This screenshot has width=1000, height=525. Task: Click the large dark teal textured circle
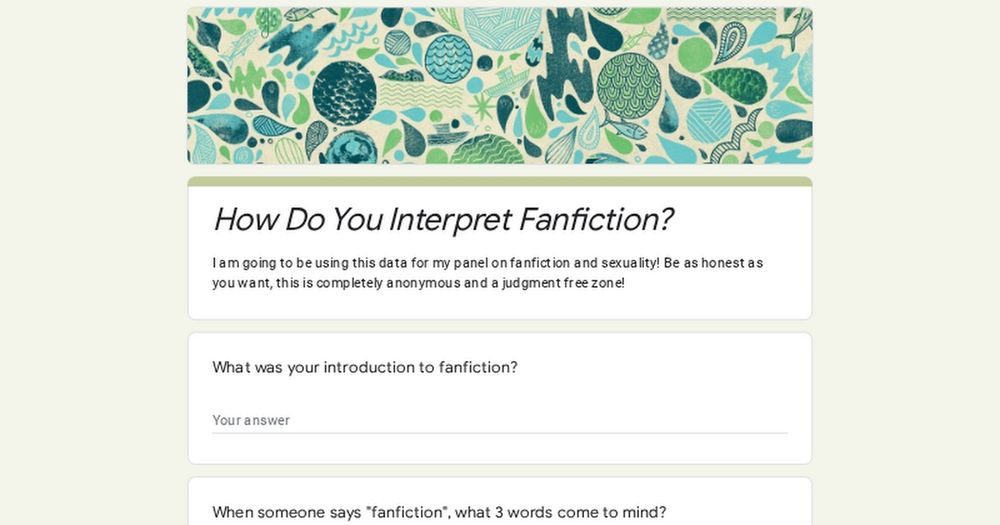344,93
